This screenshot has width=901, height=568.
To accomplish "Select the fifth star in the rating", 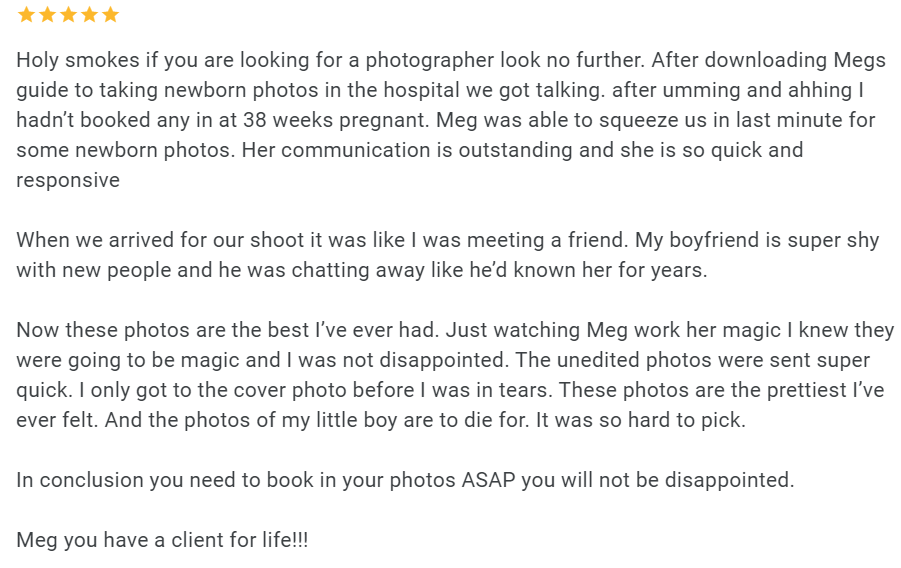I will [x=110, y=14].
